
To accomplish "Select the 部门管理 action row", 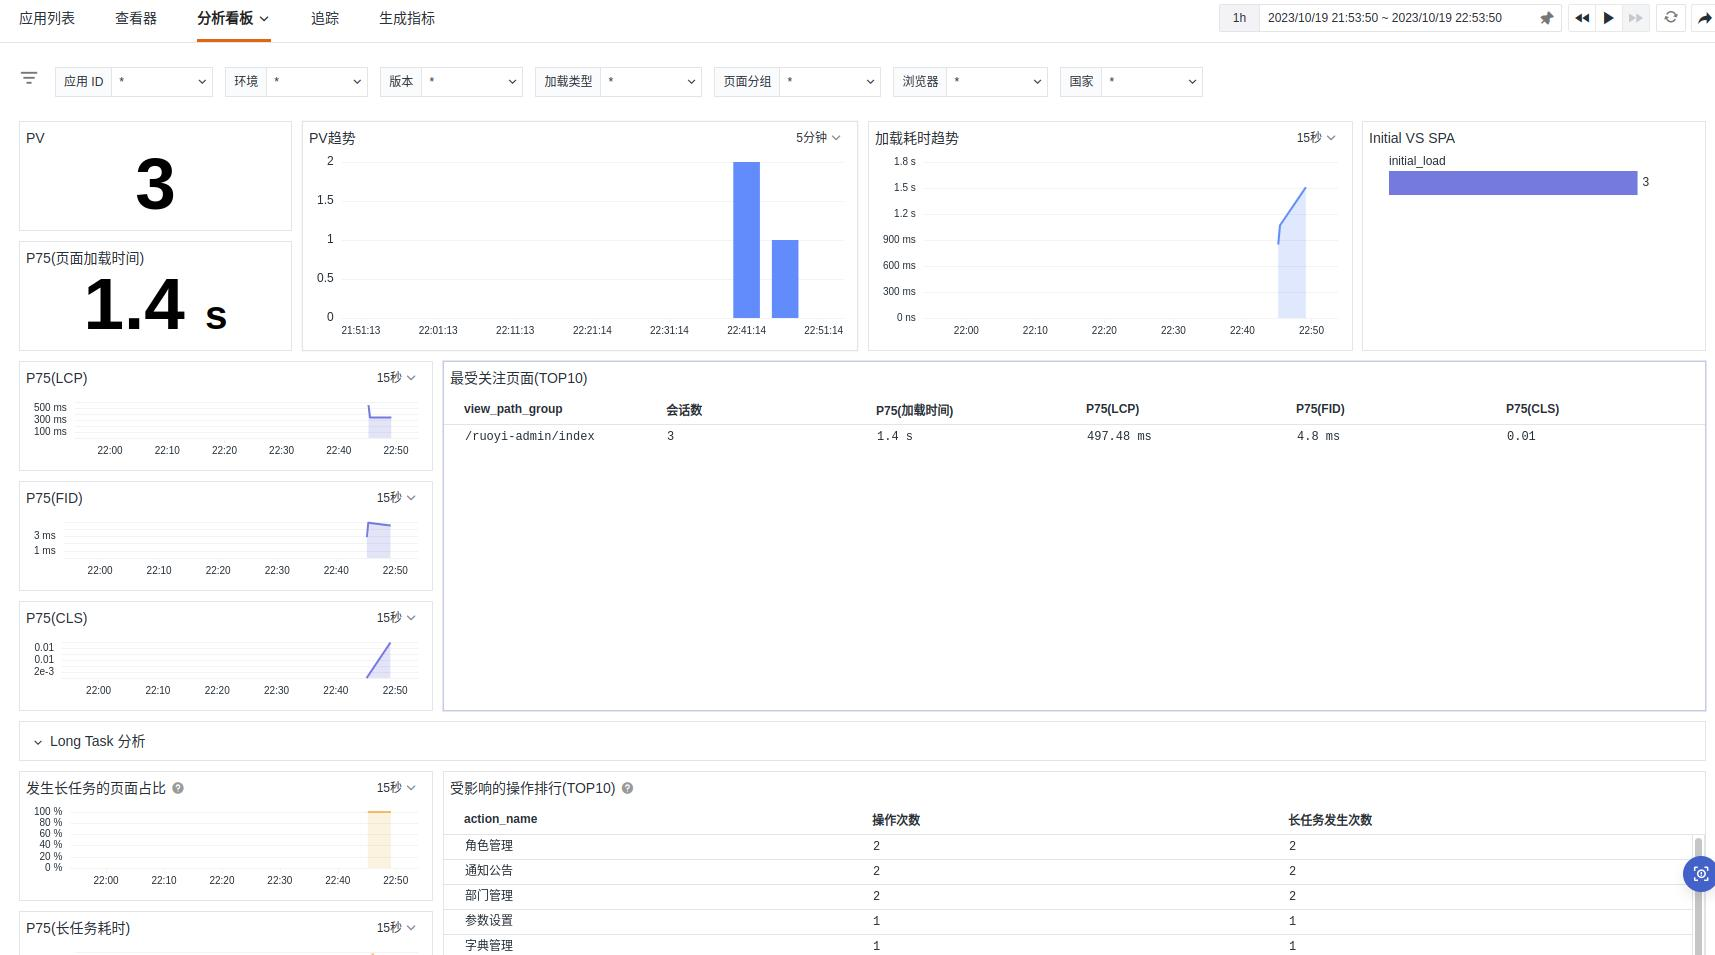I will pyautogui.click(x=1068, y=896).
